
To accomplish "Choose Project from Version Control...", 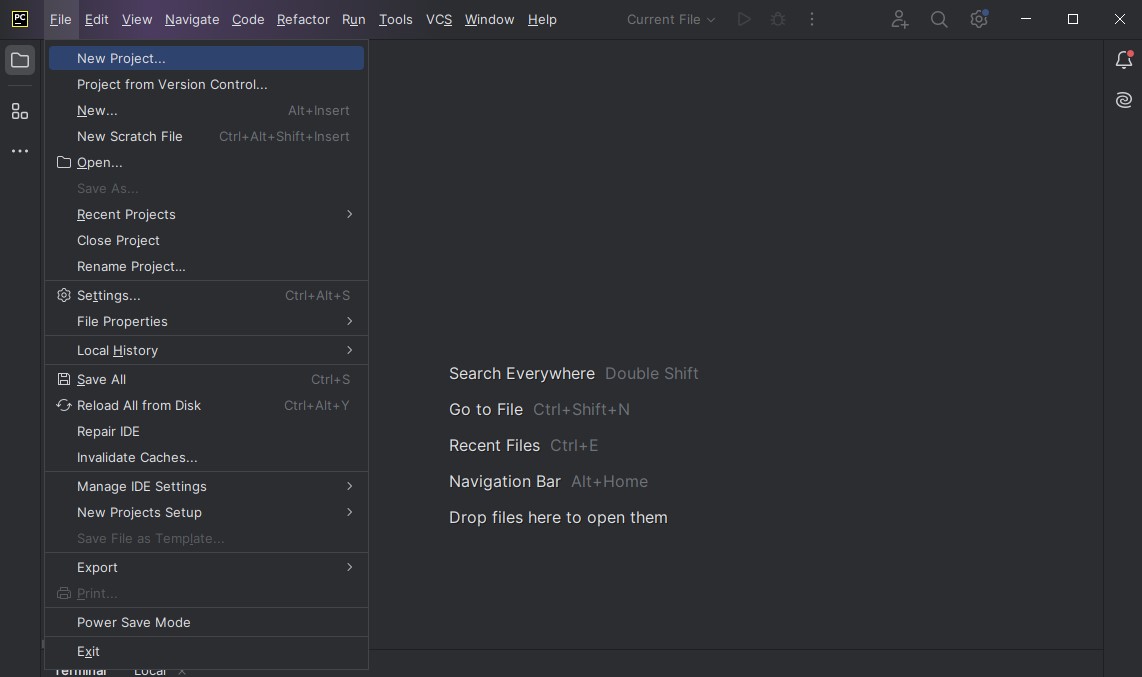I will tap(172, 84).
